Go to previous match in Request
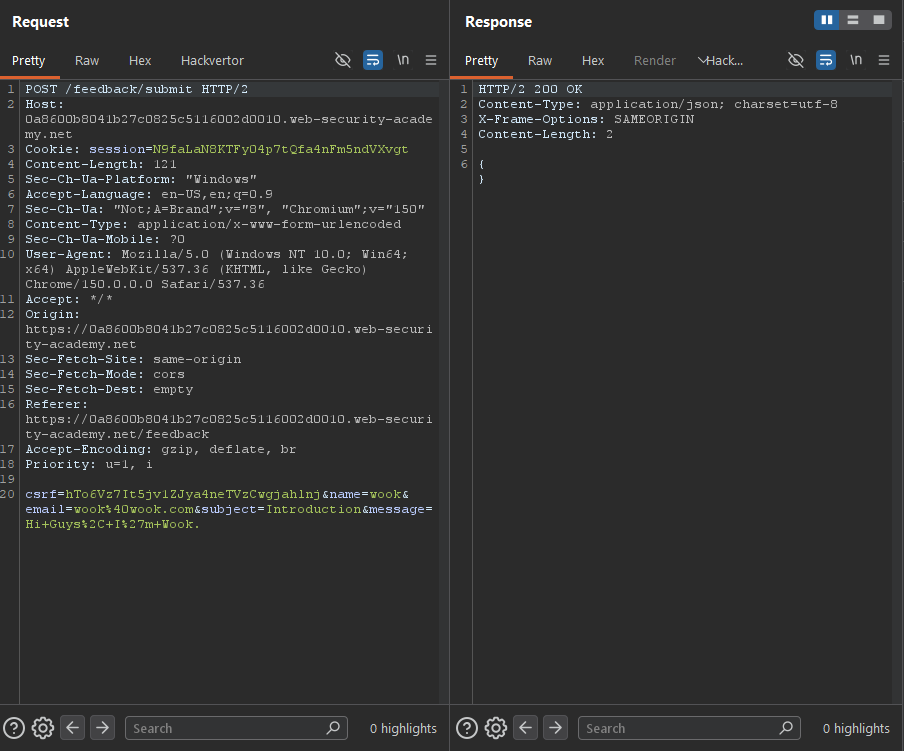 tap(73, 727)
